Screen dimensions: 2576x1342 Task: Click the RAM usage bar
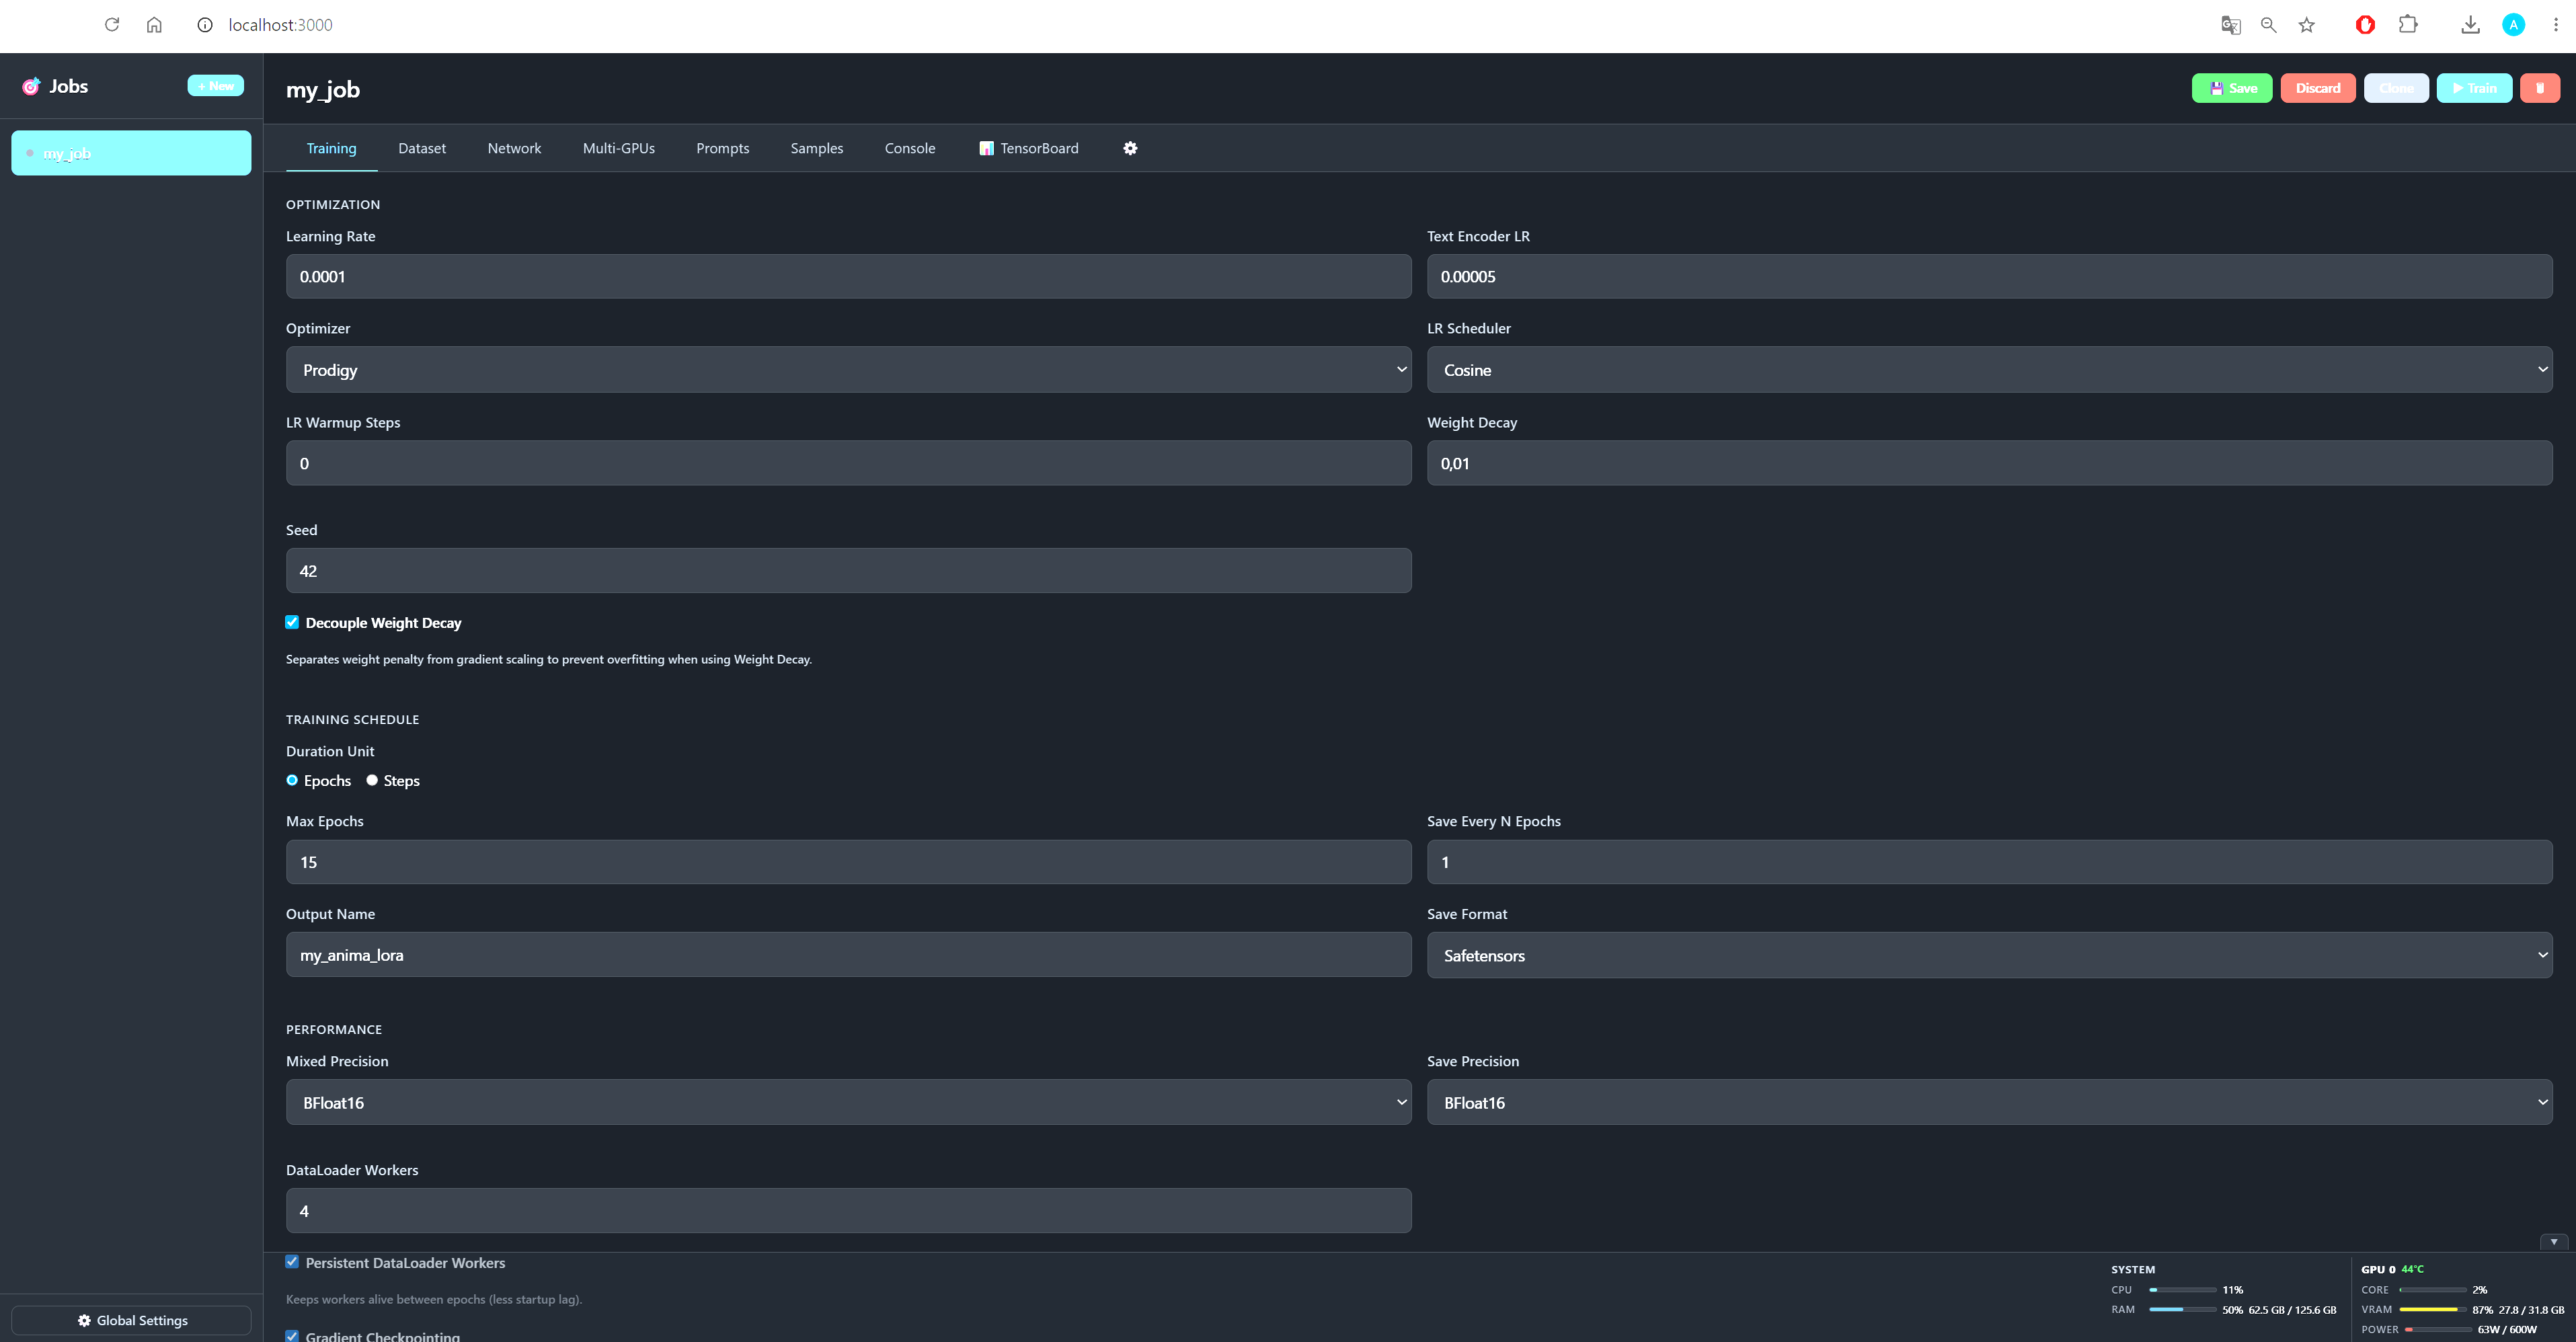pos(2182,1309)
